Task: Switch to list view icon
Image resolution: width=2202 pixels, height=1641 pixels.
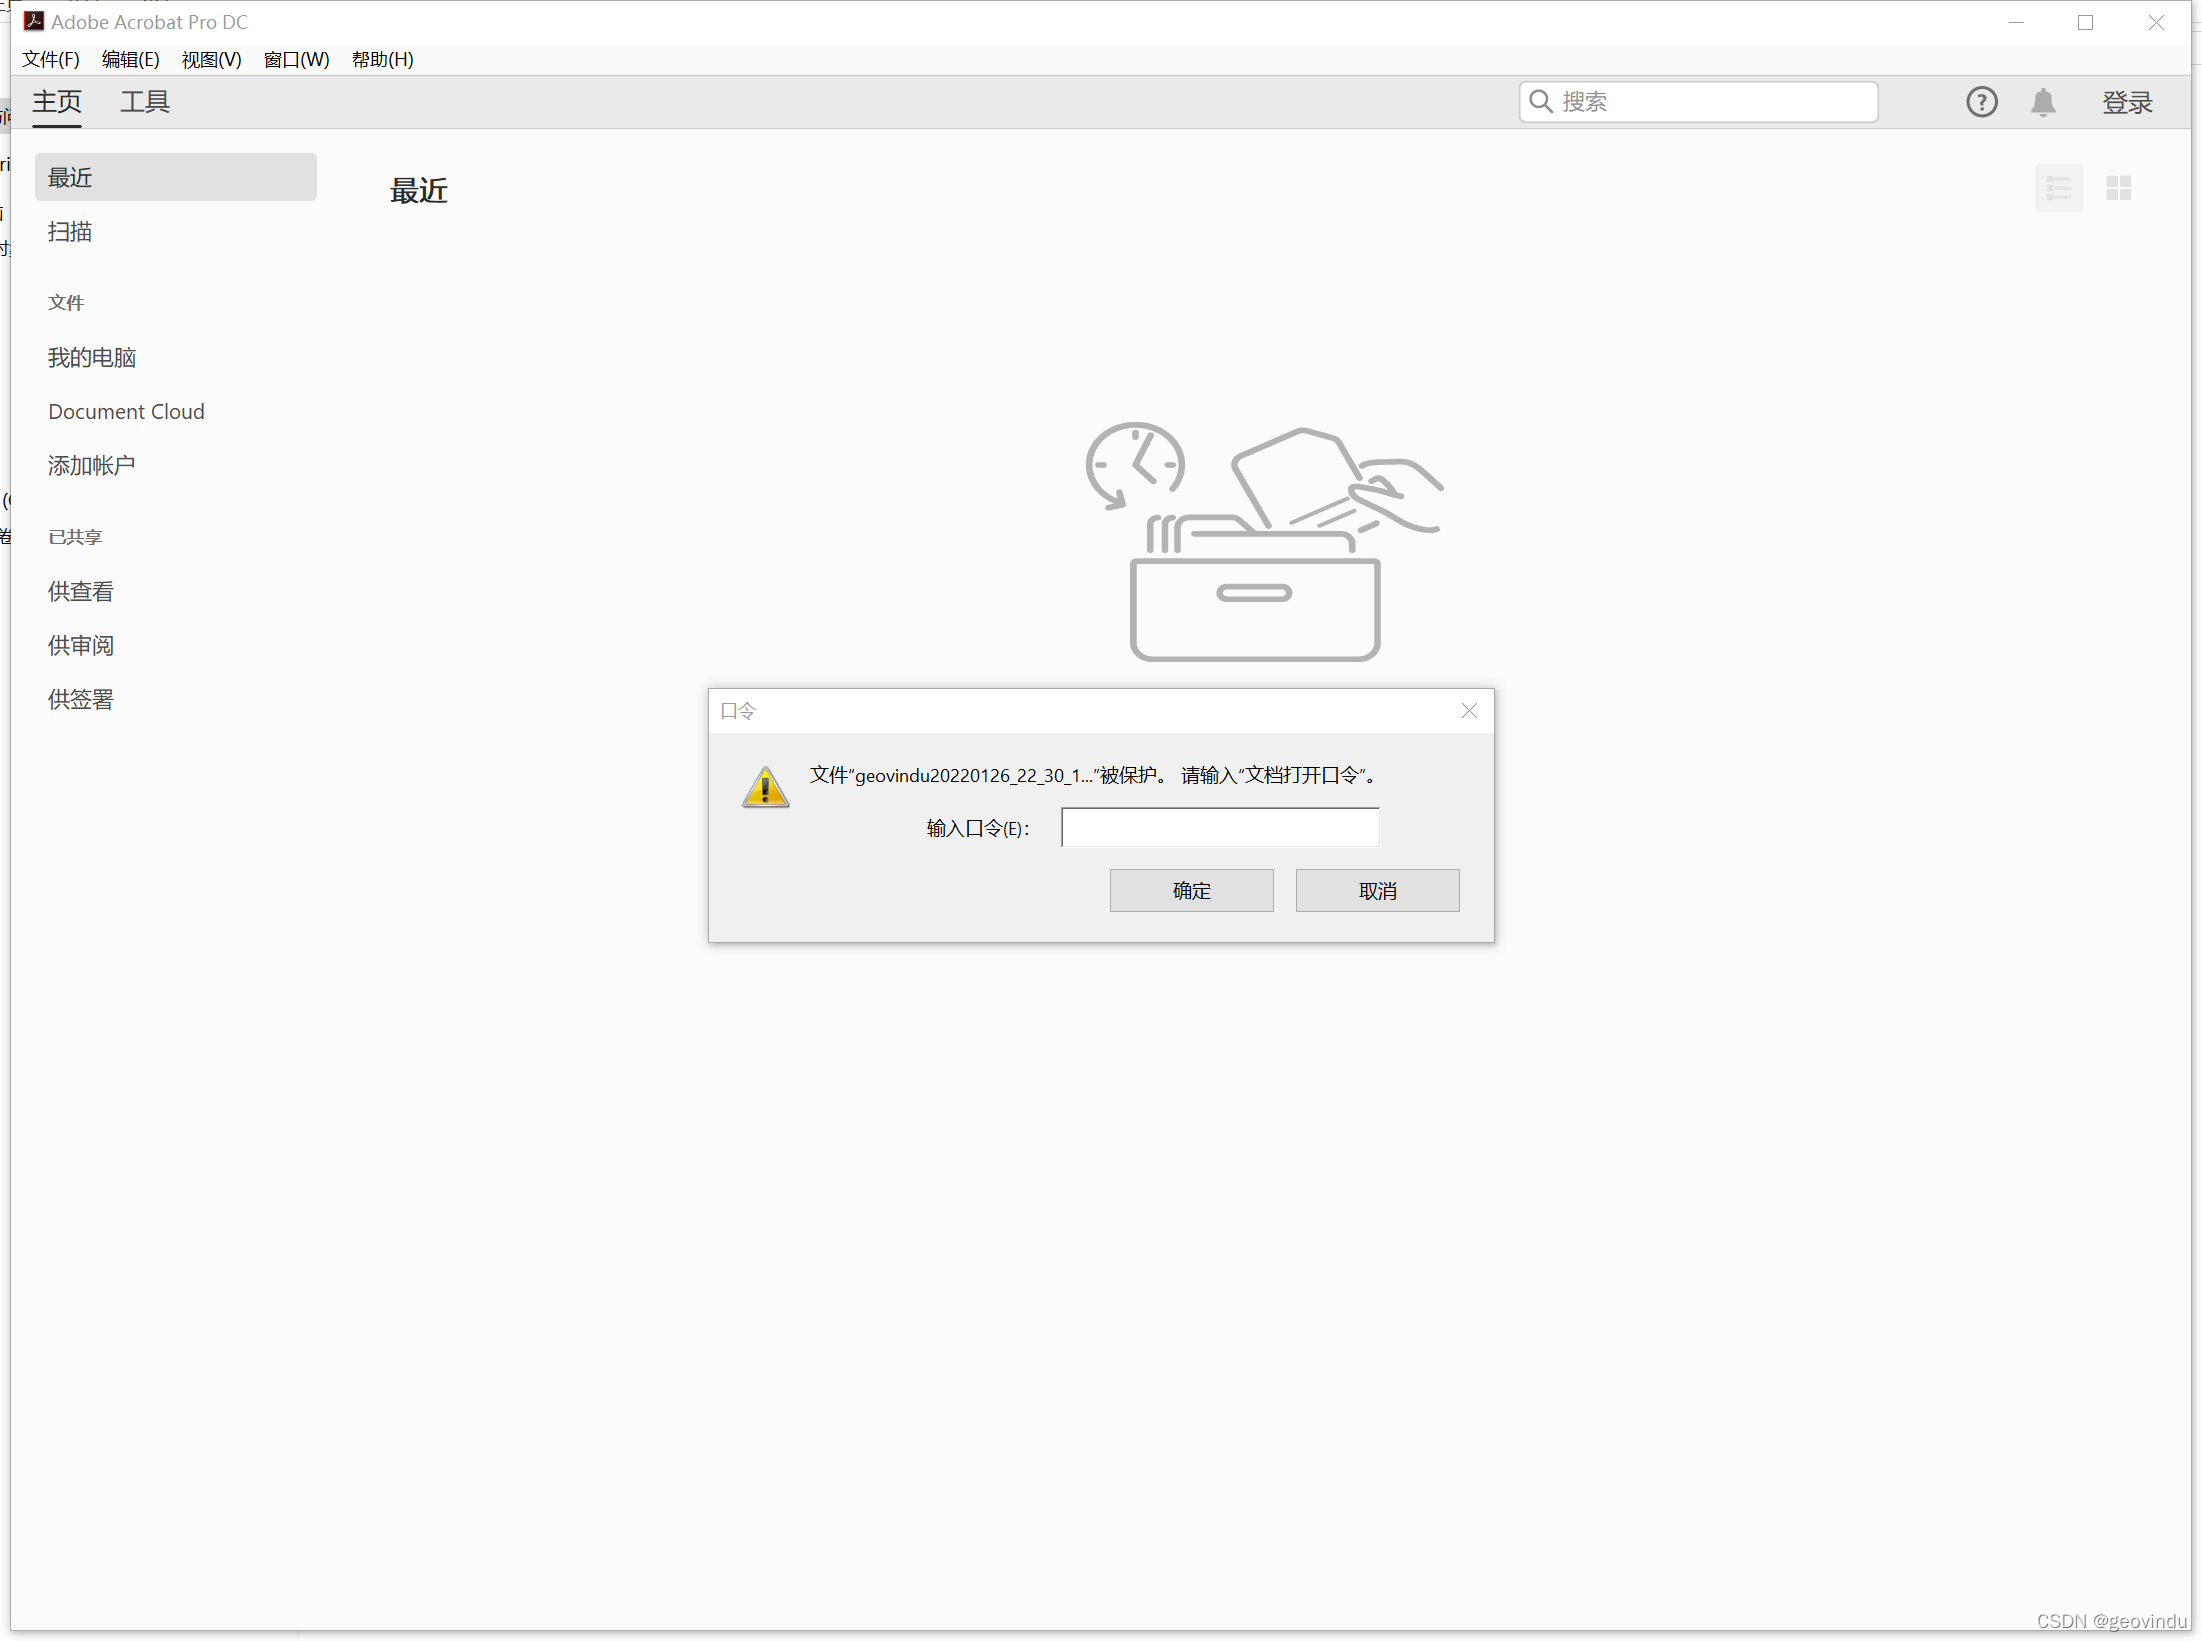Action: coord(2058,188)
